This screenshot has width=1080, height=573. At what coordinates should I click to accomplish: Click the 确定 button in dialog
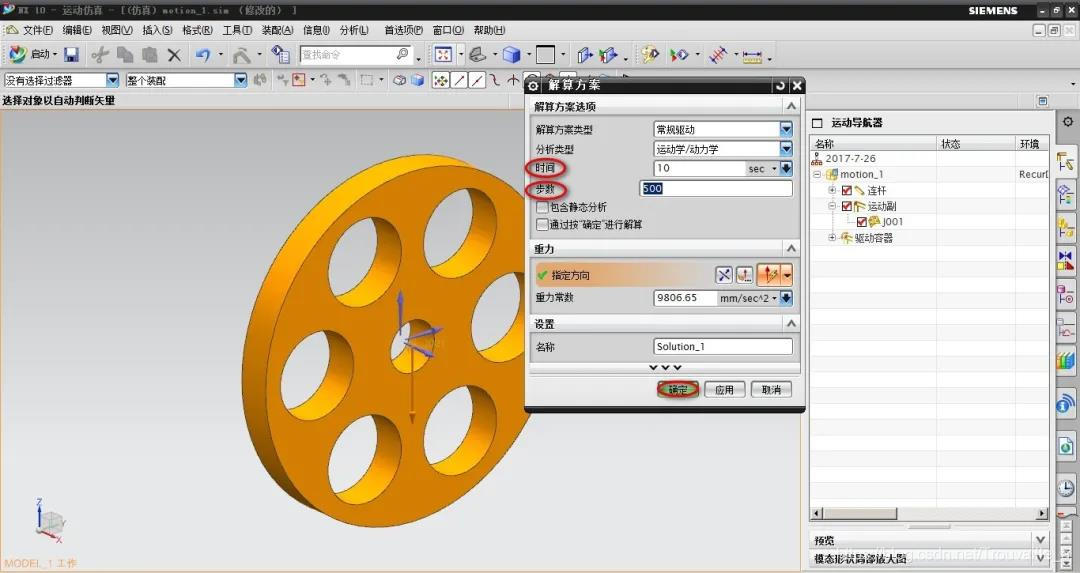point(678,390)
